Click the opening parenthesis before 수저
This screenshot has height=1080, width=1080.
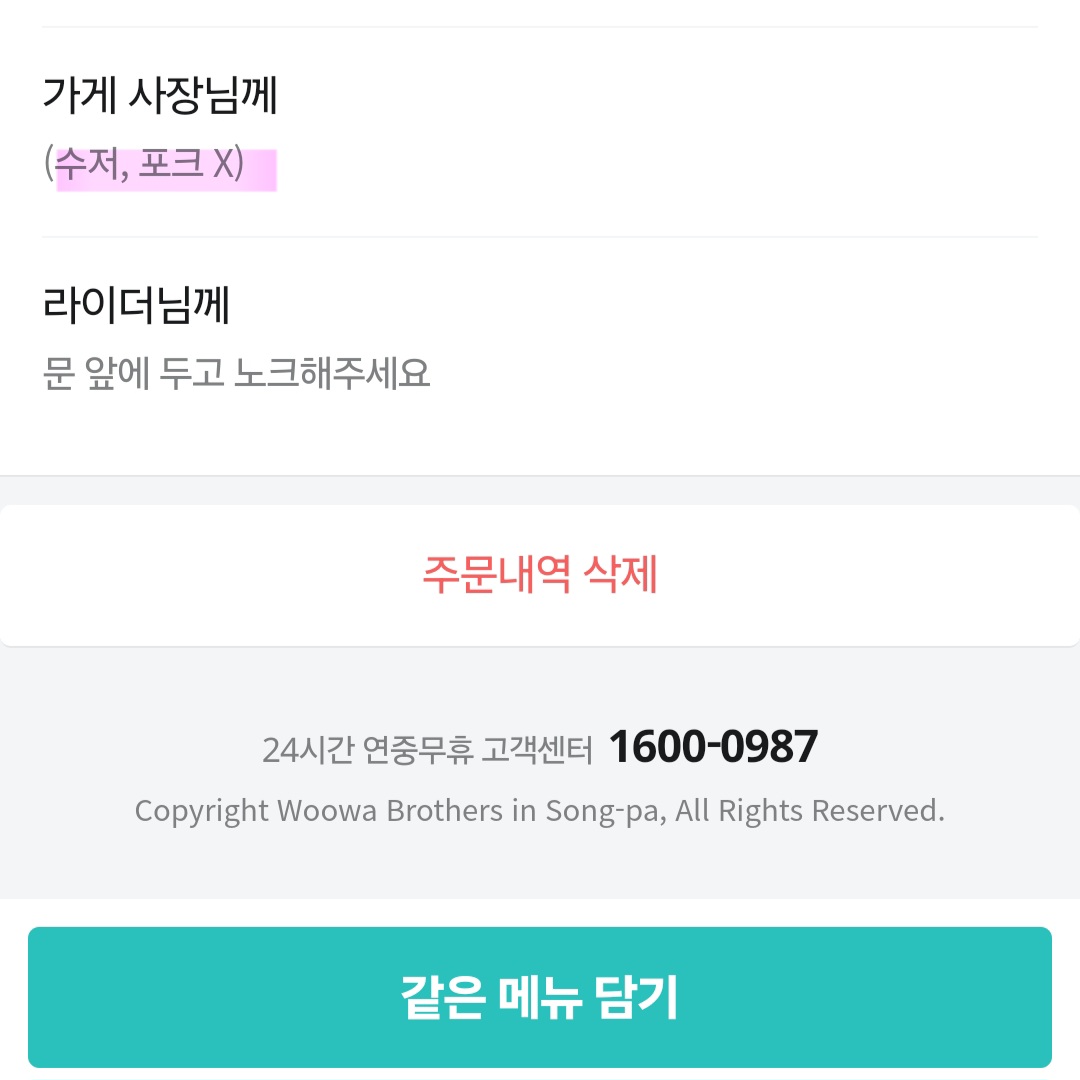click(48, 164)
